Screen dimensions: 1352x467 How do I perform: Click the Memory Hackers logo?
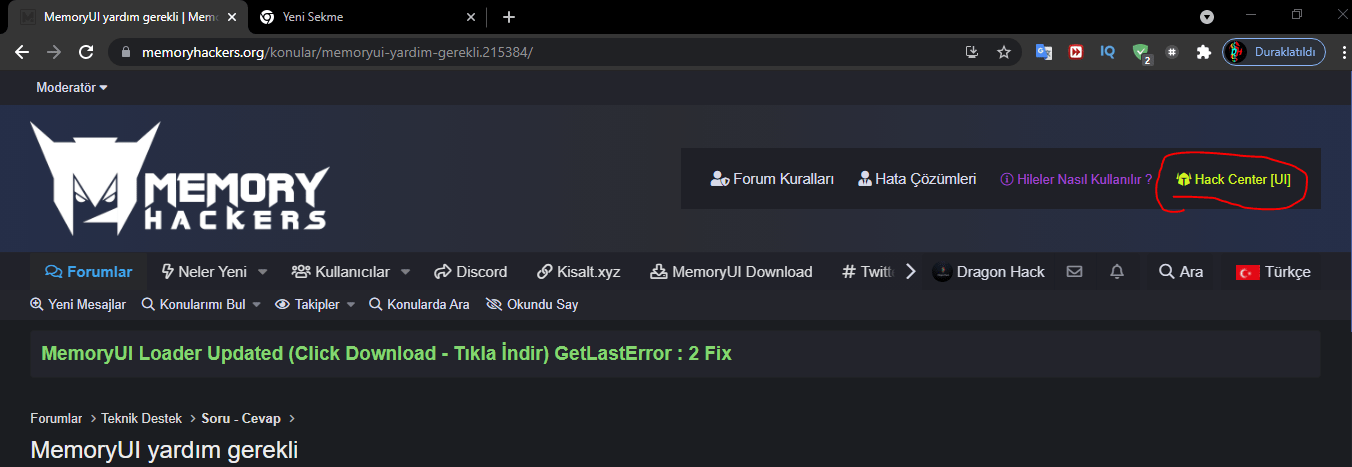pos(179,178)
